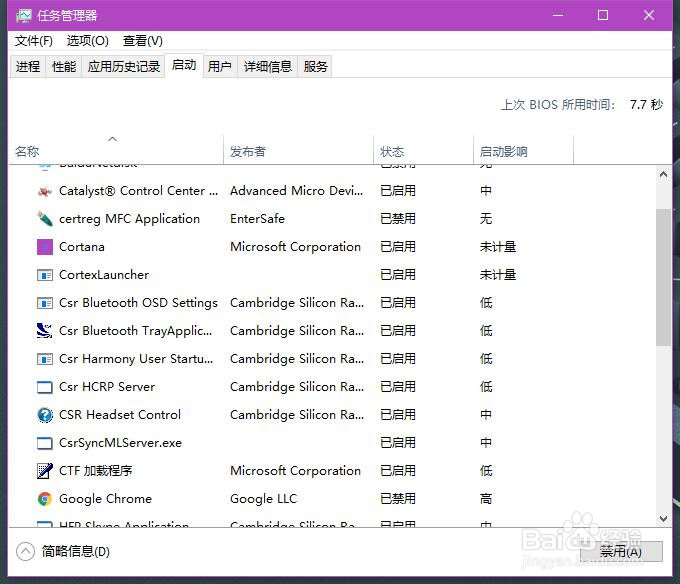Open the 查看(V) menu
The image size is (680, 584).
[x=143, y=41]
